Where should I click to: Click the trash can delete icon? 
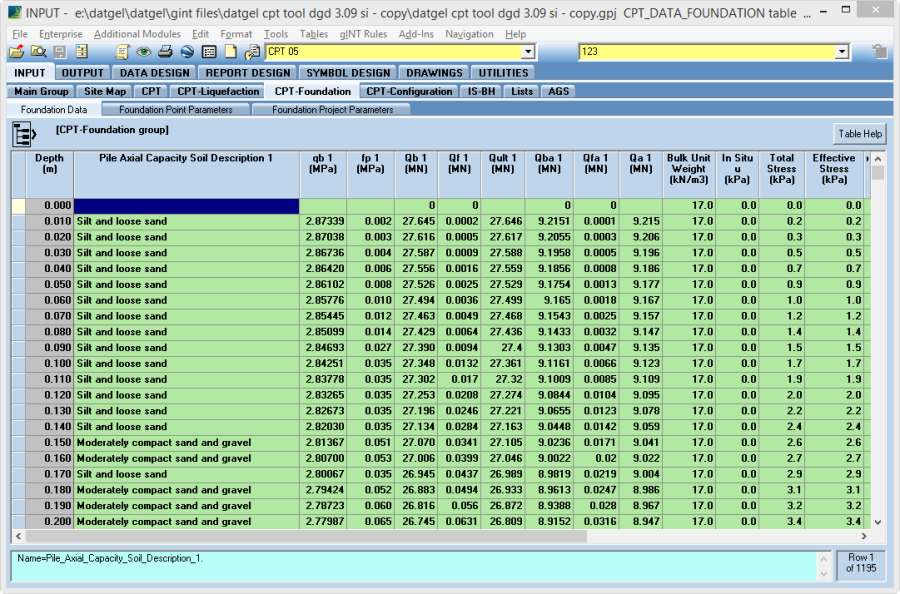879,52
